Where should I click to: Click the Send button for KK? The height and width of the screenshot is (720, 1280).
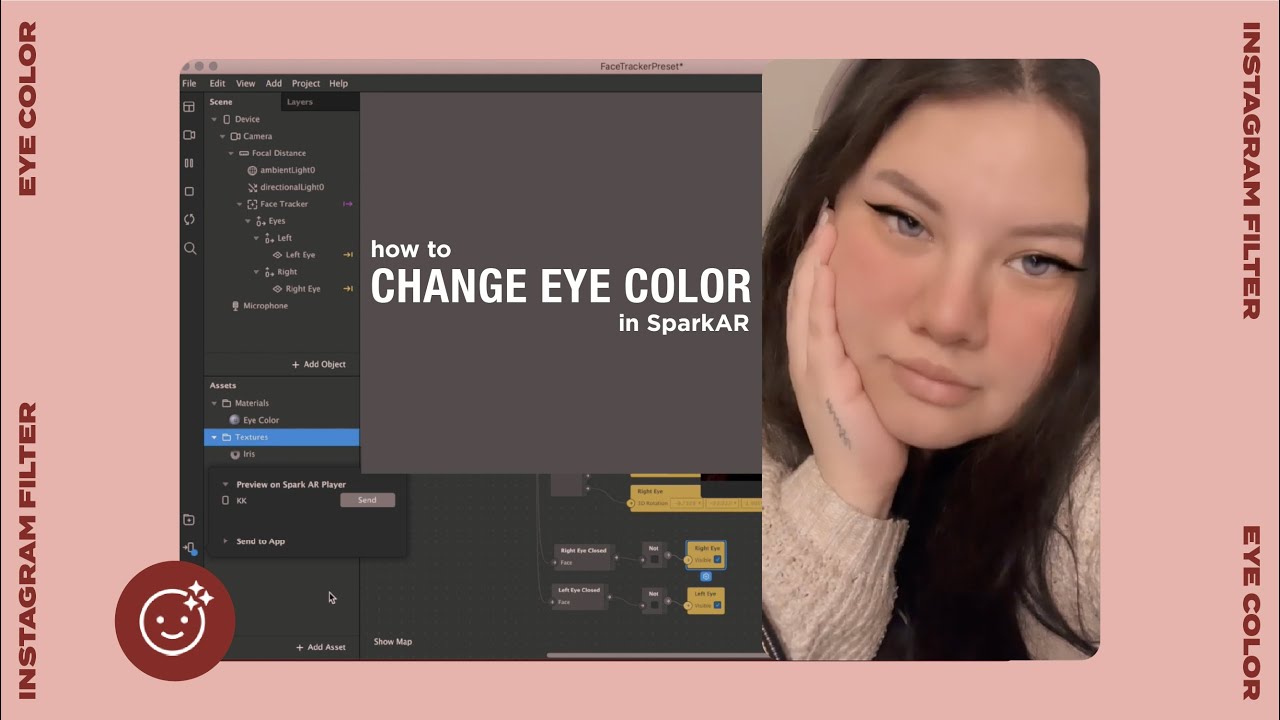click(x=367, y=500)
